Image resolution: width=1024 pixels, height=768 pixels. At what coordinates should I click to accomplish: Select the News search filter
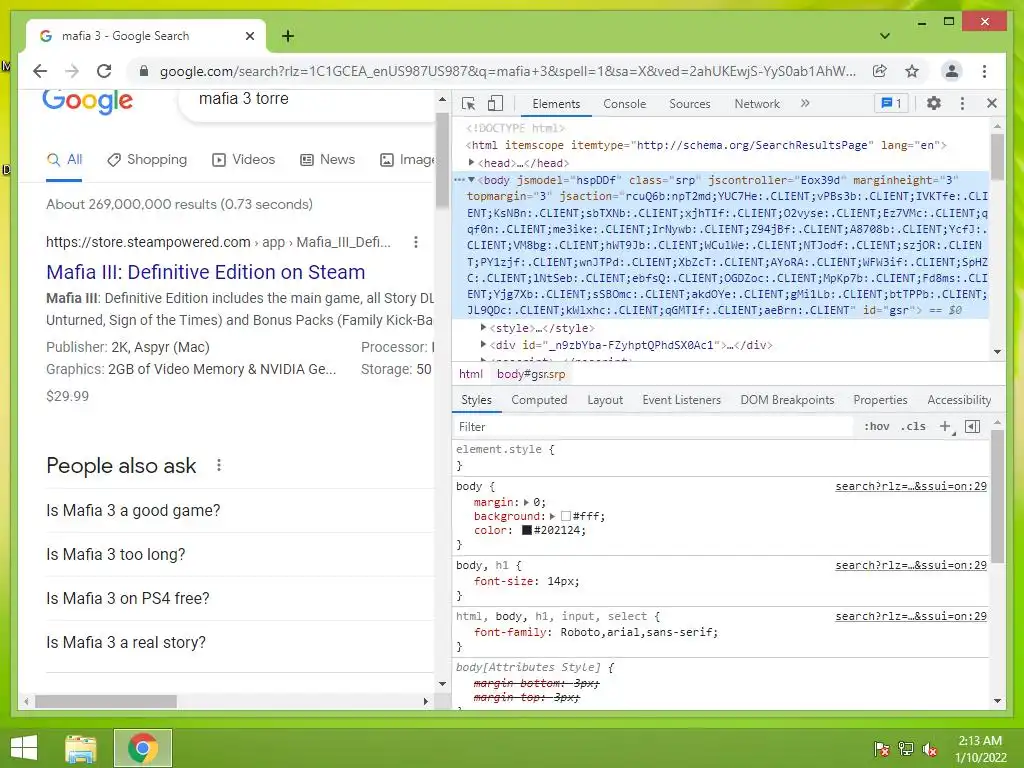click(328, 159)
